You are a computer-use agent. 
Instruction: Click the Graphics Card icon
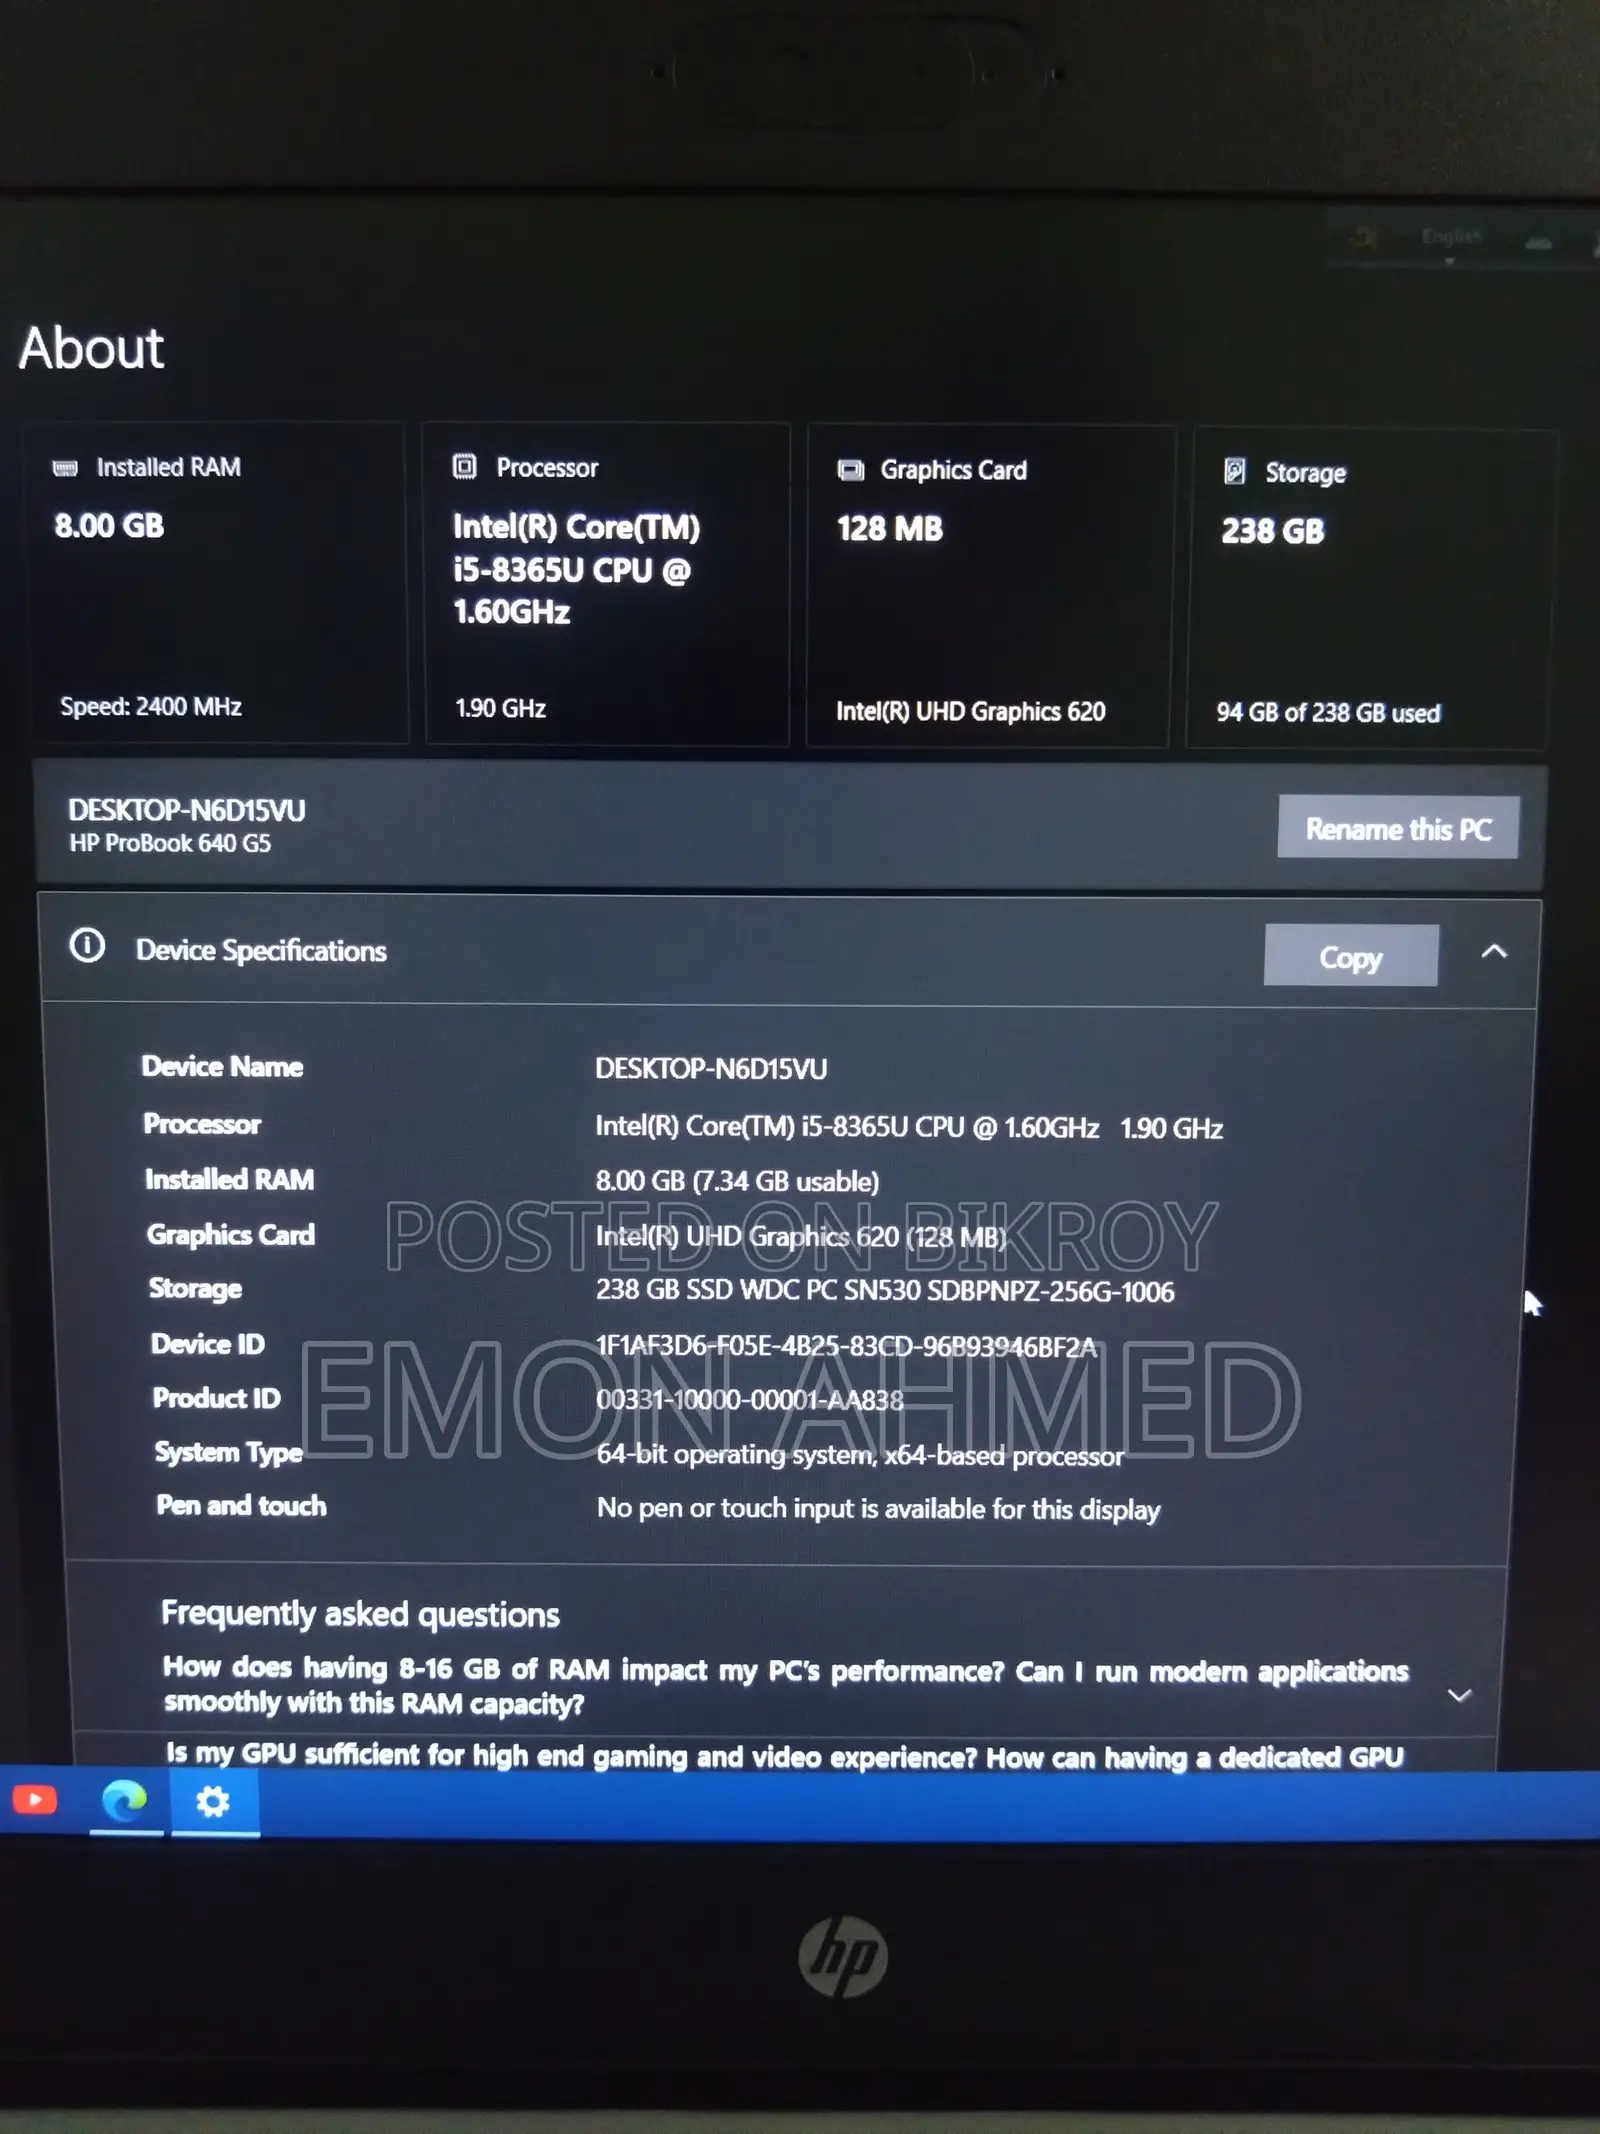(850, 470)
